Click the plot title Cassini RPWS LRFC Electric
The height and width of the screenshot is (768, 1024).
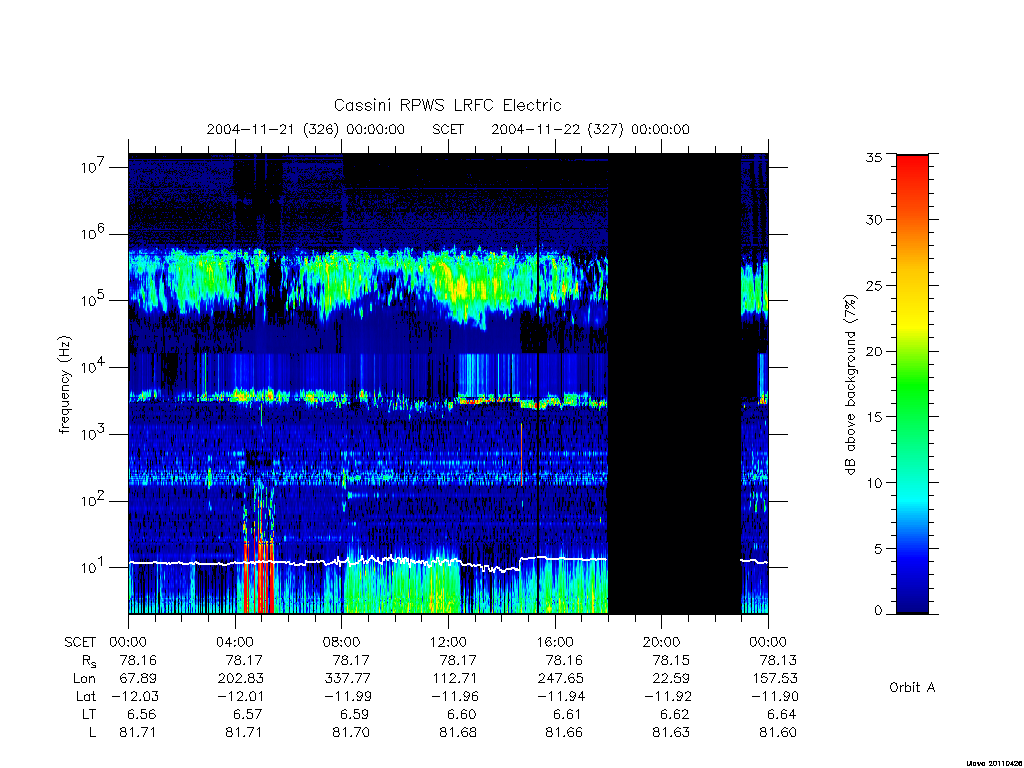click(447, 105)
